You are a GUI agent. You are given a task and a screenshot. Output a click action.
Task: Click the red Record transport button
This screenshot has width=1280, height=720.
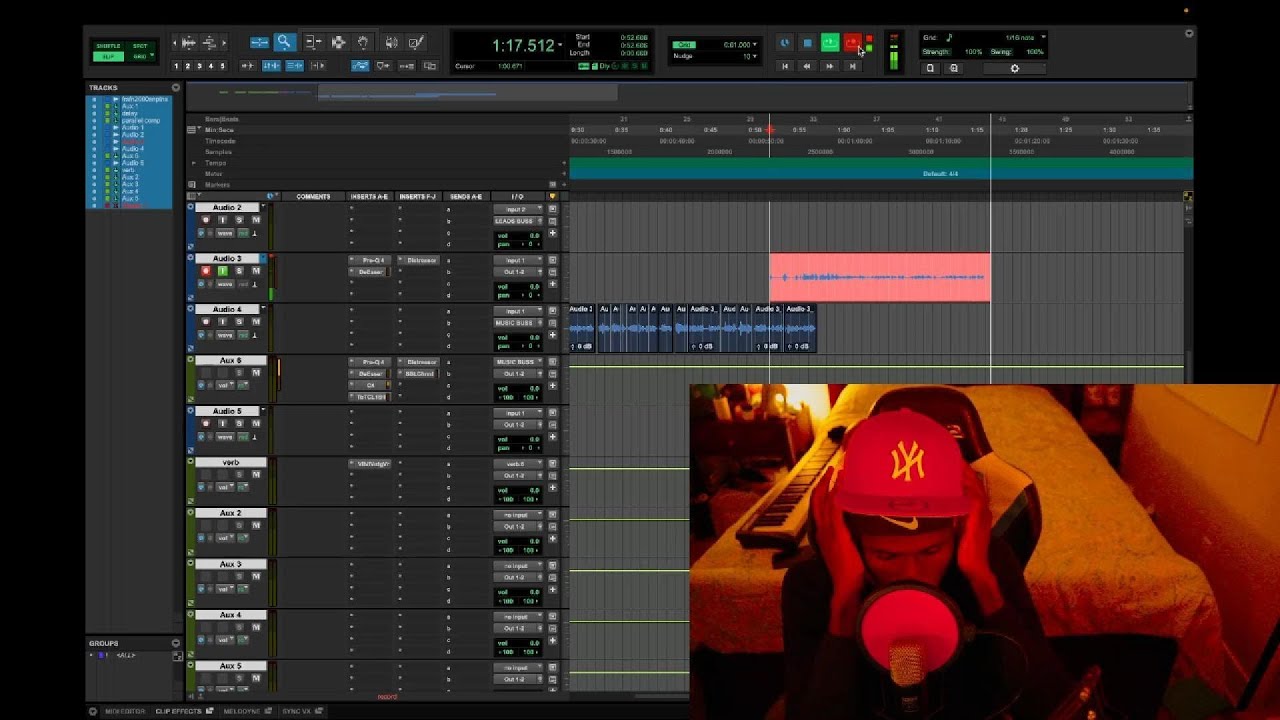852,43
